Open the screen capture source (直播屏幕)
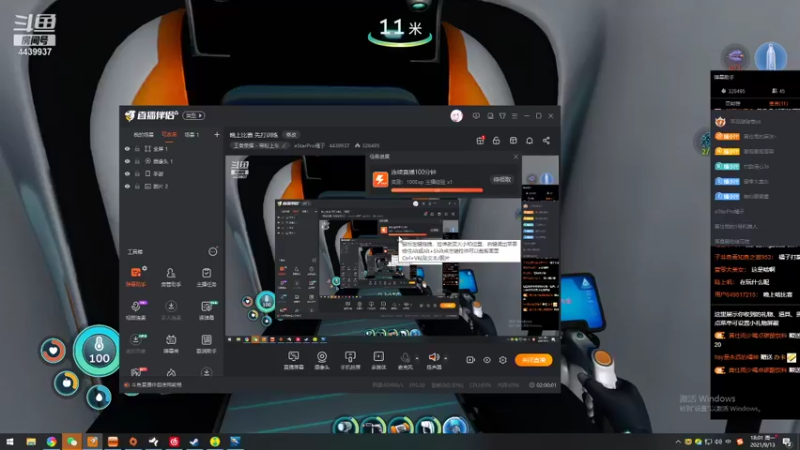 click(293, 360)
